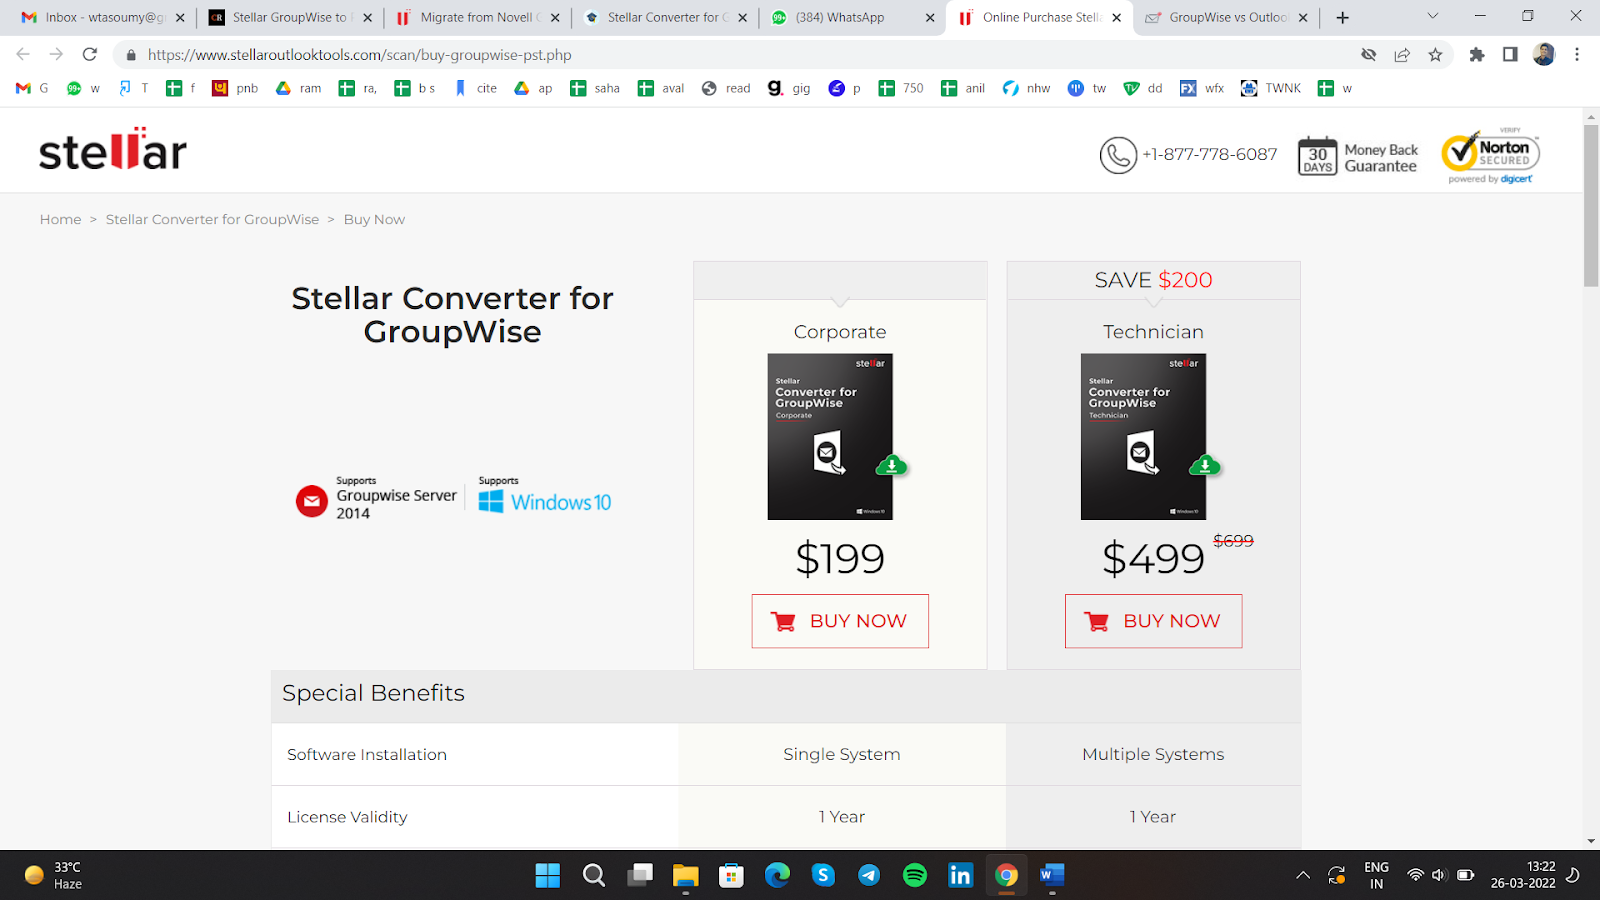The height and width of the screenshot is (900, 1600).
Task: Open the Chrome profile avatar
Action: (x=1544, y=55)
